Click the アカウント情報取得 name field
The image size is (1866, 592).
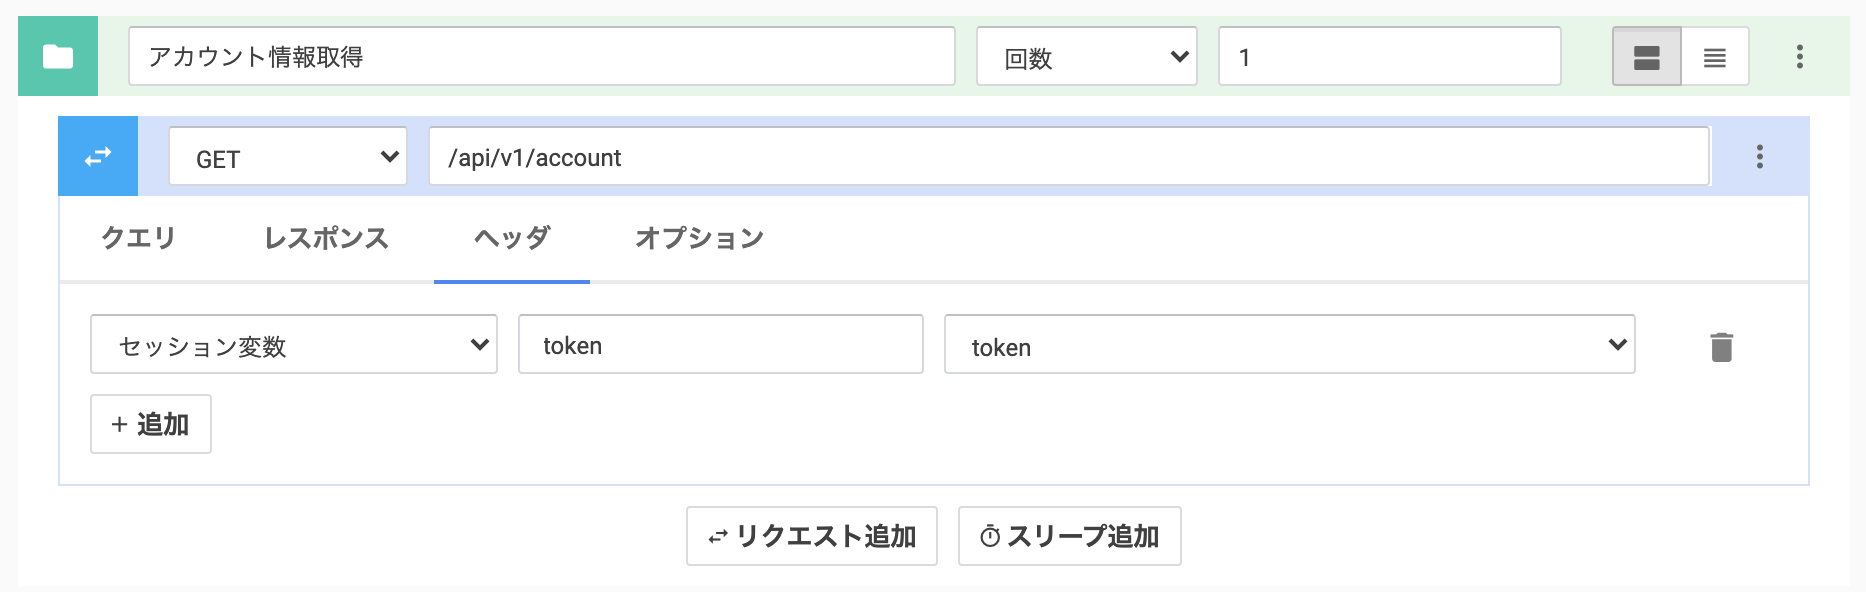pyautogui.click(x=541, y=57)
